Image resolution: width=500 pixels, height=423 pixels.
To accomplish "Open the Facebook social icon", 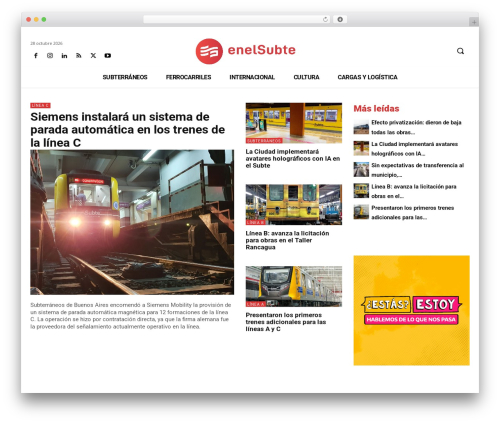I will click(36, 56).
